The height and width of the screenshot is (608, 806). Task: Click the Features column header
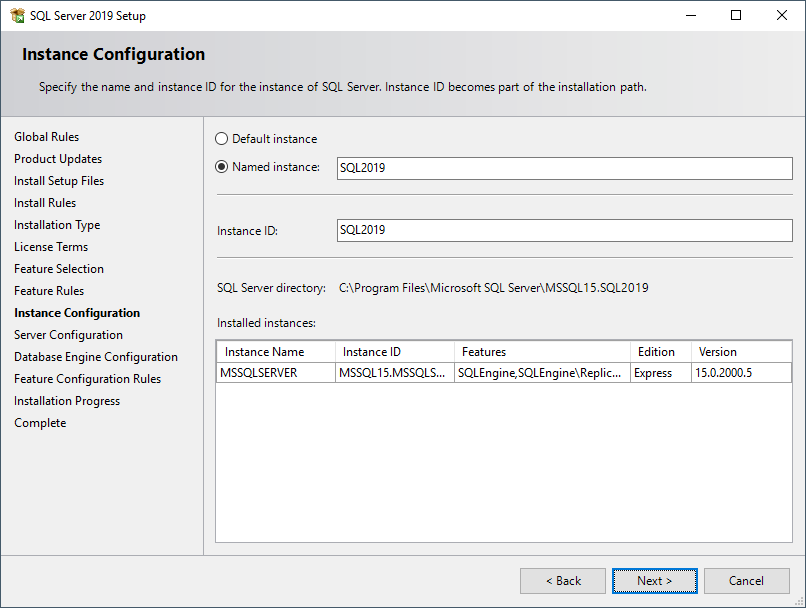(x=542, y=352)
